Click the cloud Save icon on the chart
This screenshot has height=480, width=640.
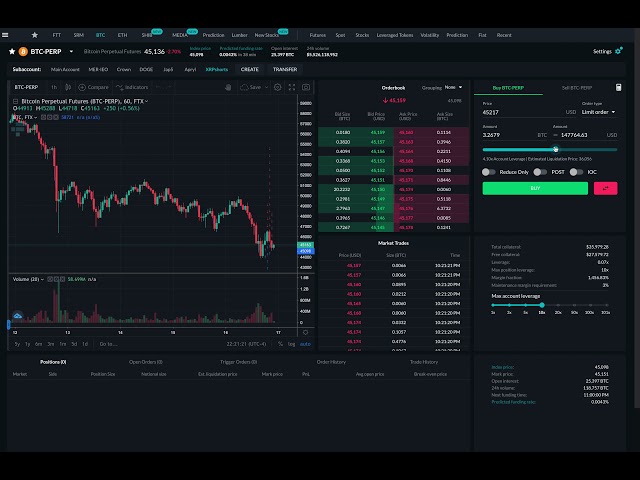(244, 87)
